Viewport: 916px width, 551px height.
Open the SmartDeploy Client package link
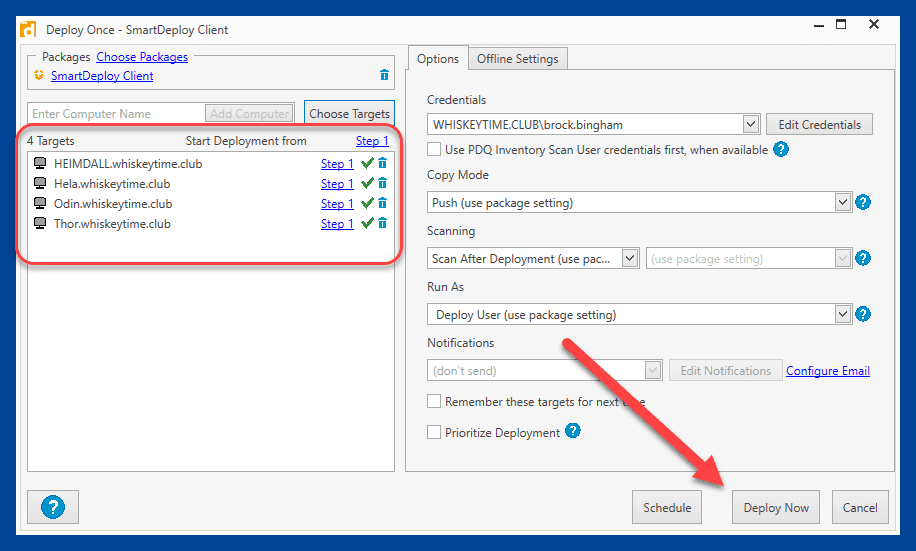click(102, 75)
